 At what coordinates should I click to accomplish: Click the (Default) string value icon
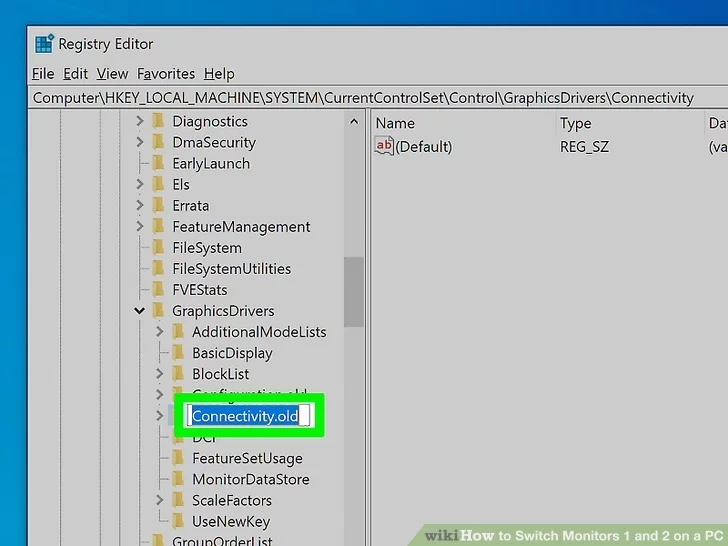[384, 146]
